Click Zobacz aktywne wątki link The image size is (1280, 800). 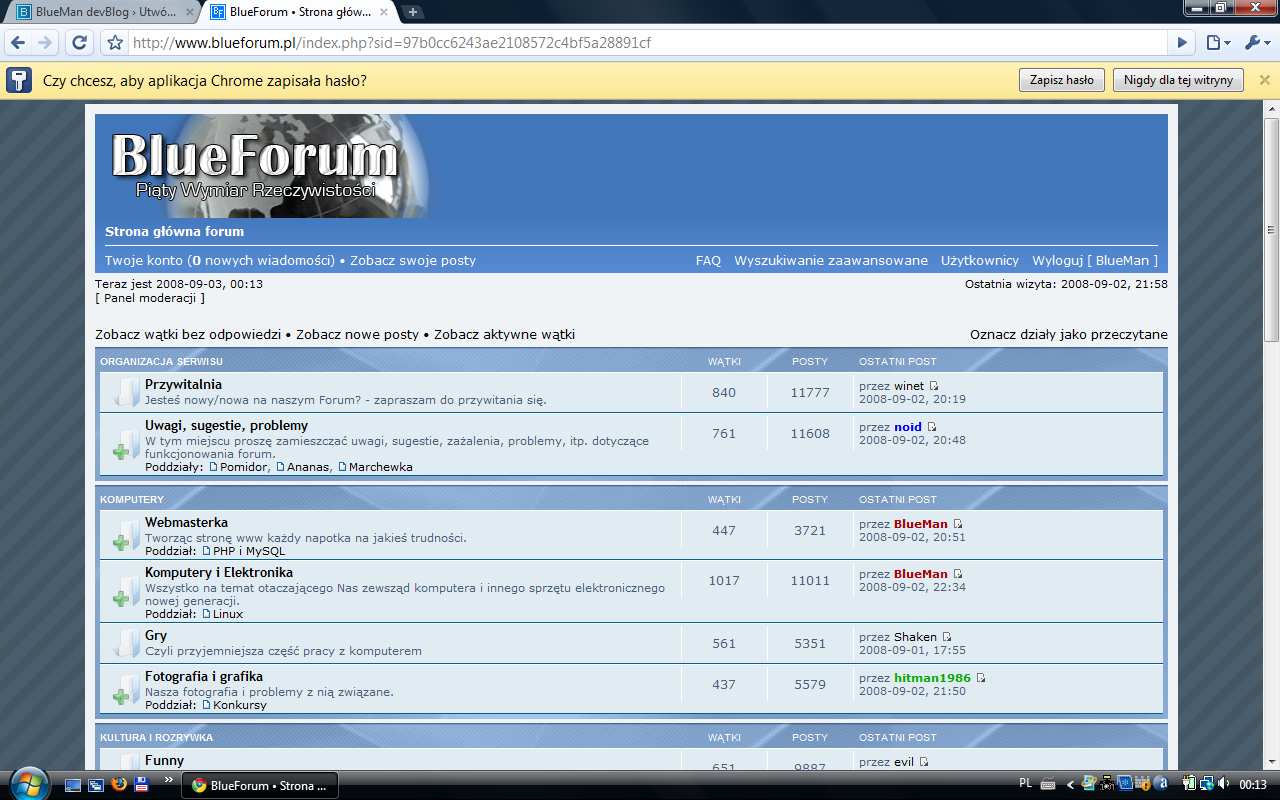(504, 335)
